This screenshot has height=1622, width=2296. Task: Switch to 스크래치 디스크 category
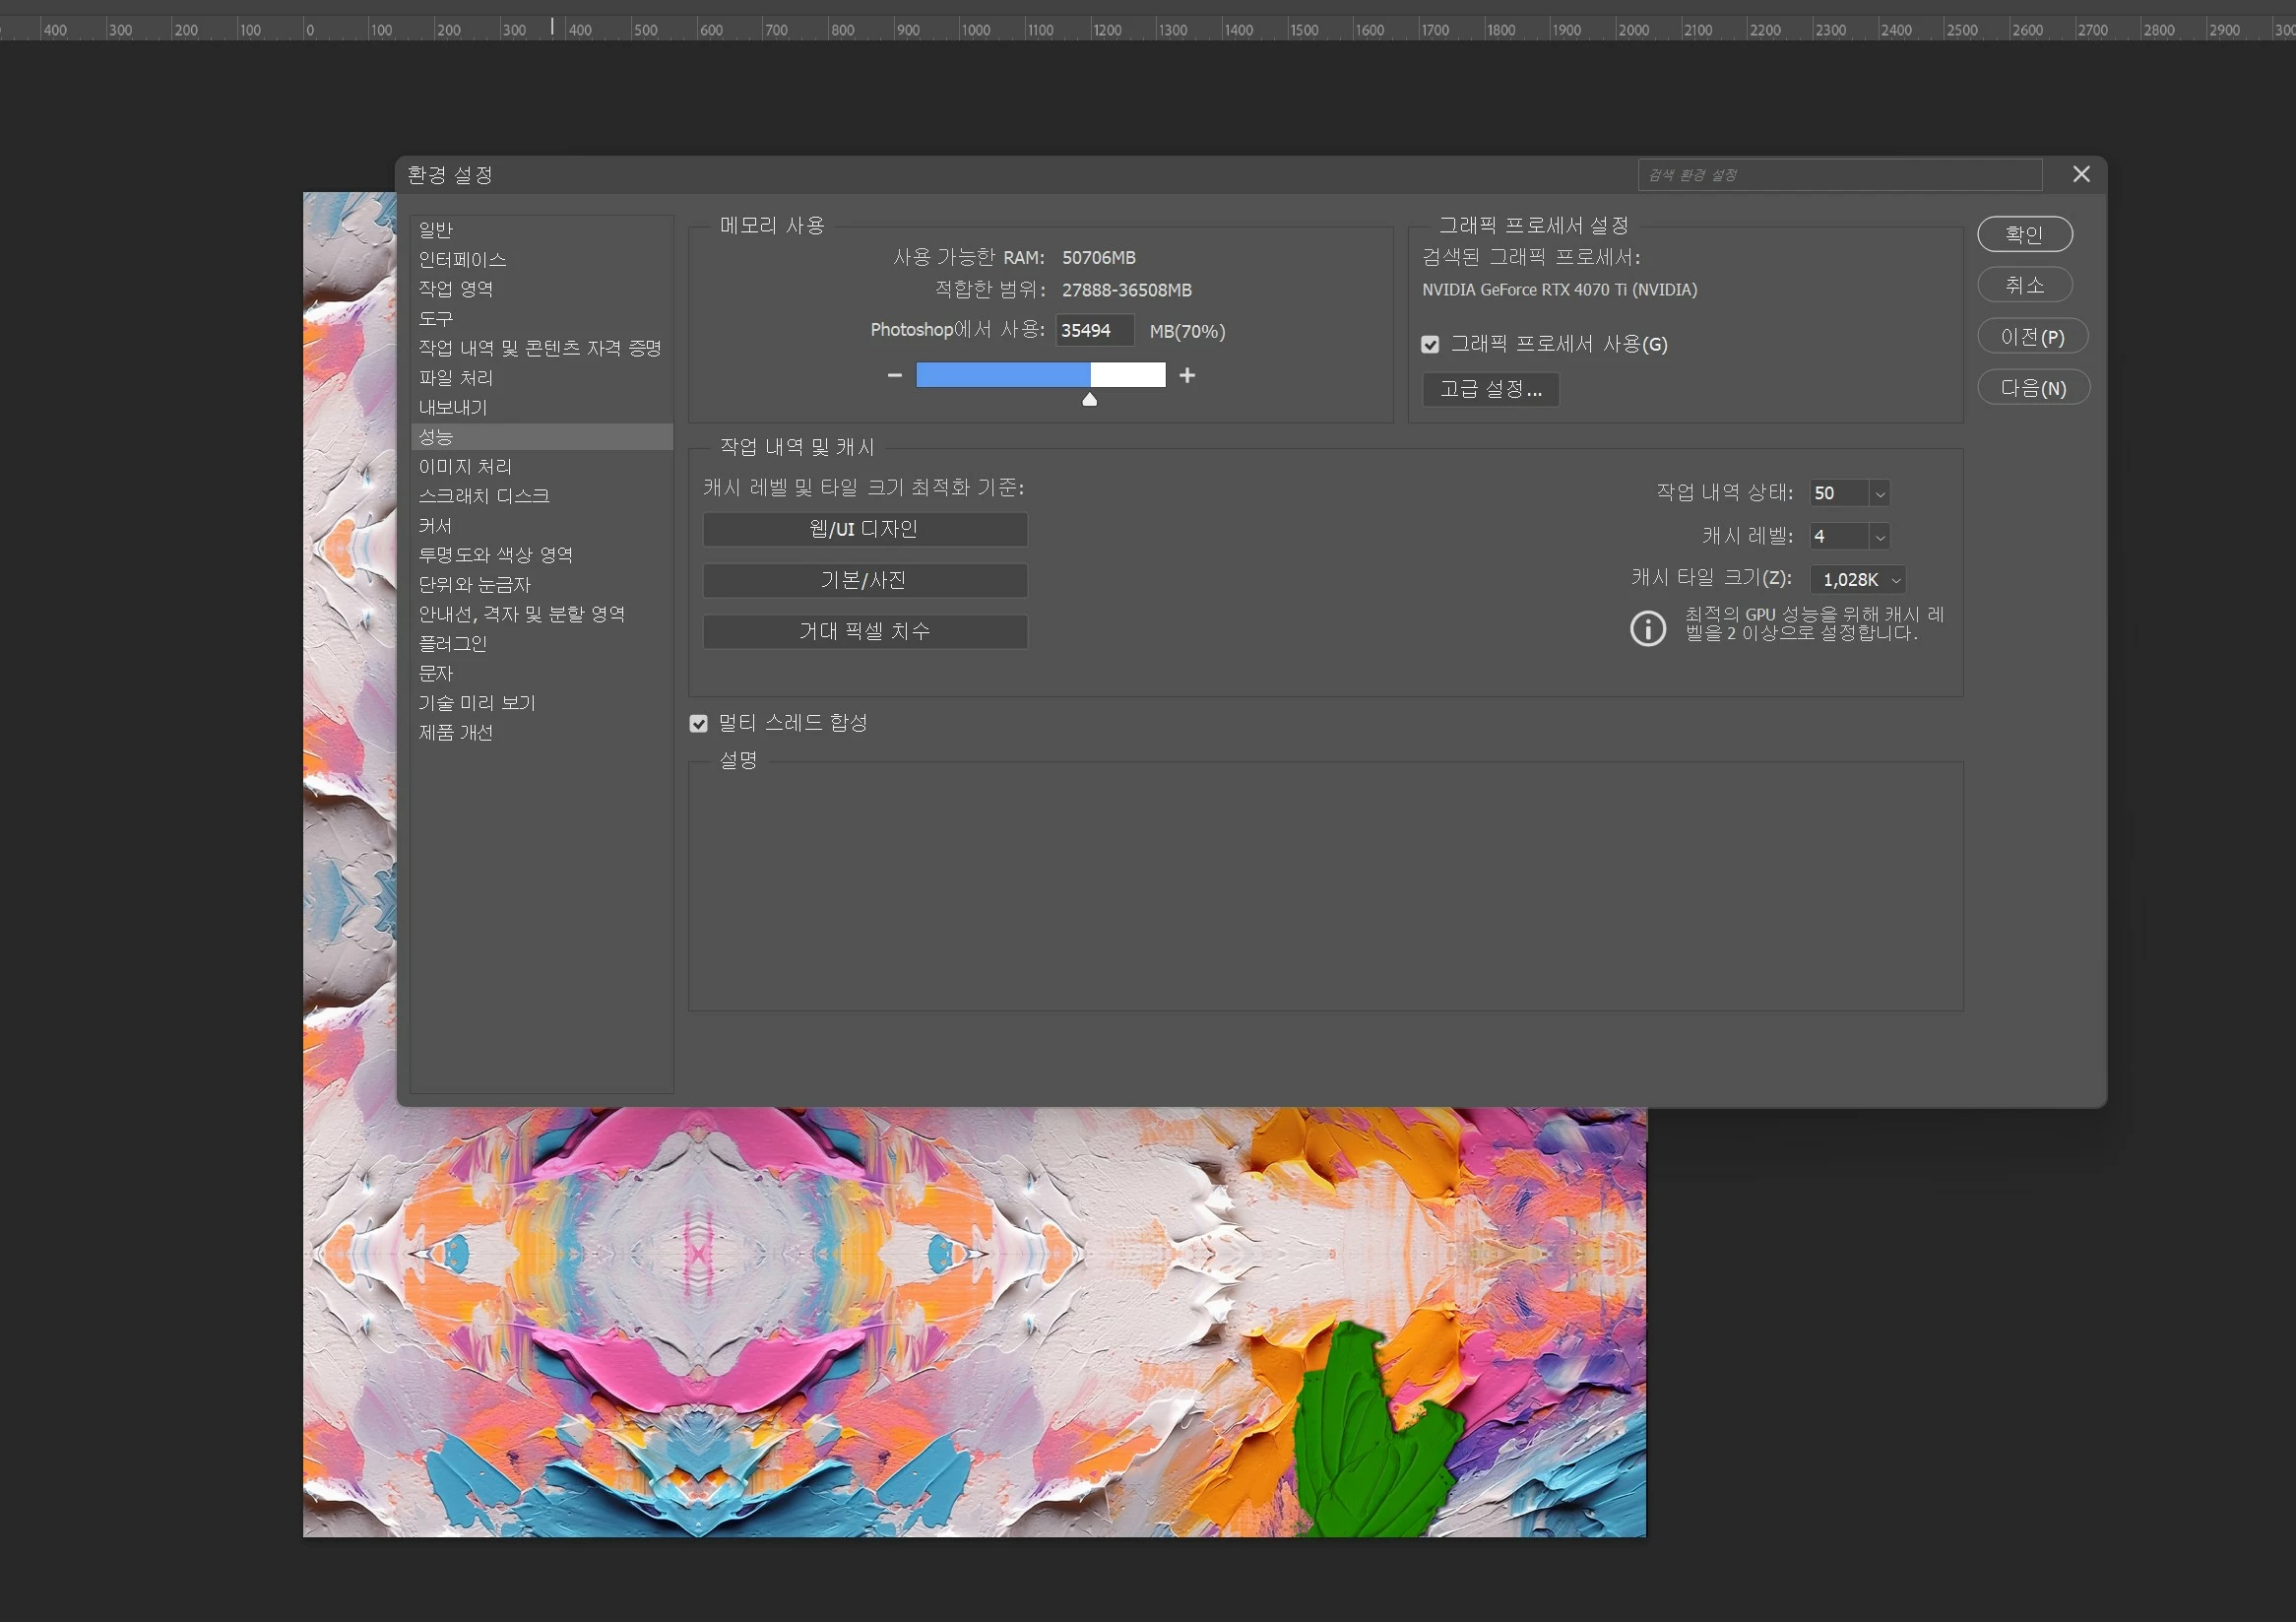coord(484,496)
